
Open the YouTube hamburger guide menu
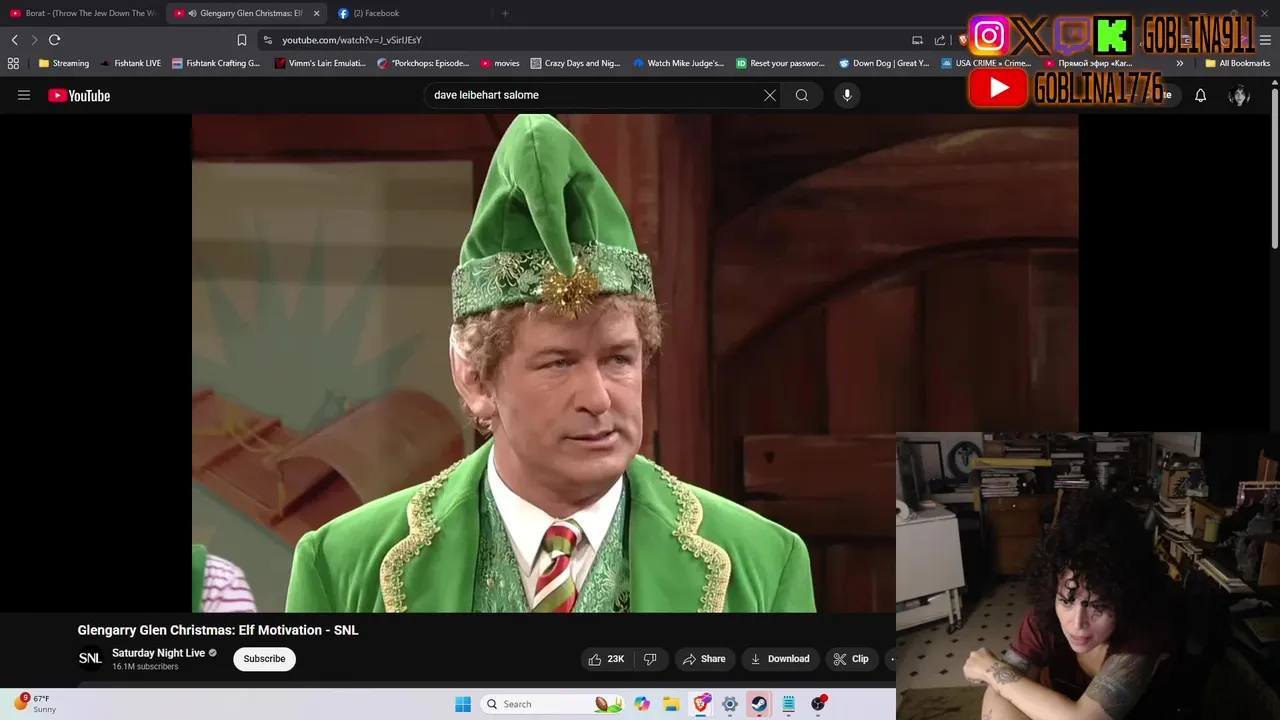(x=24, y=95)
